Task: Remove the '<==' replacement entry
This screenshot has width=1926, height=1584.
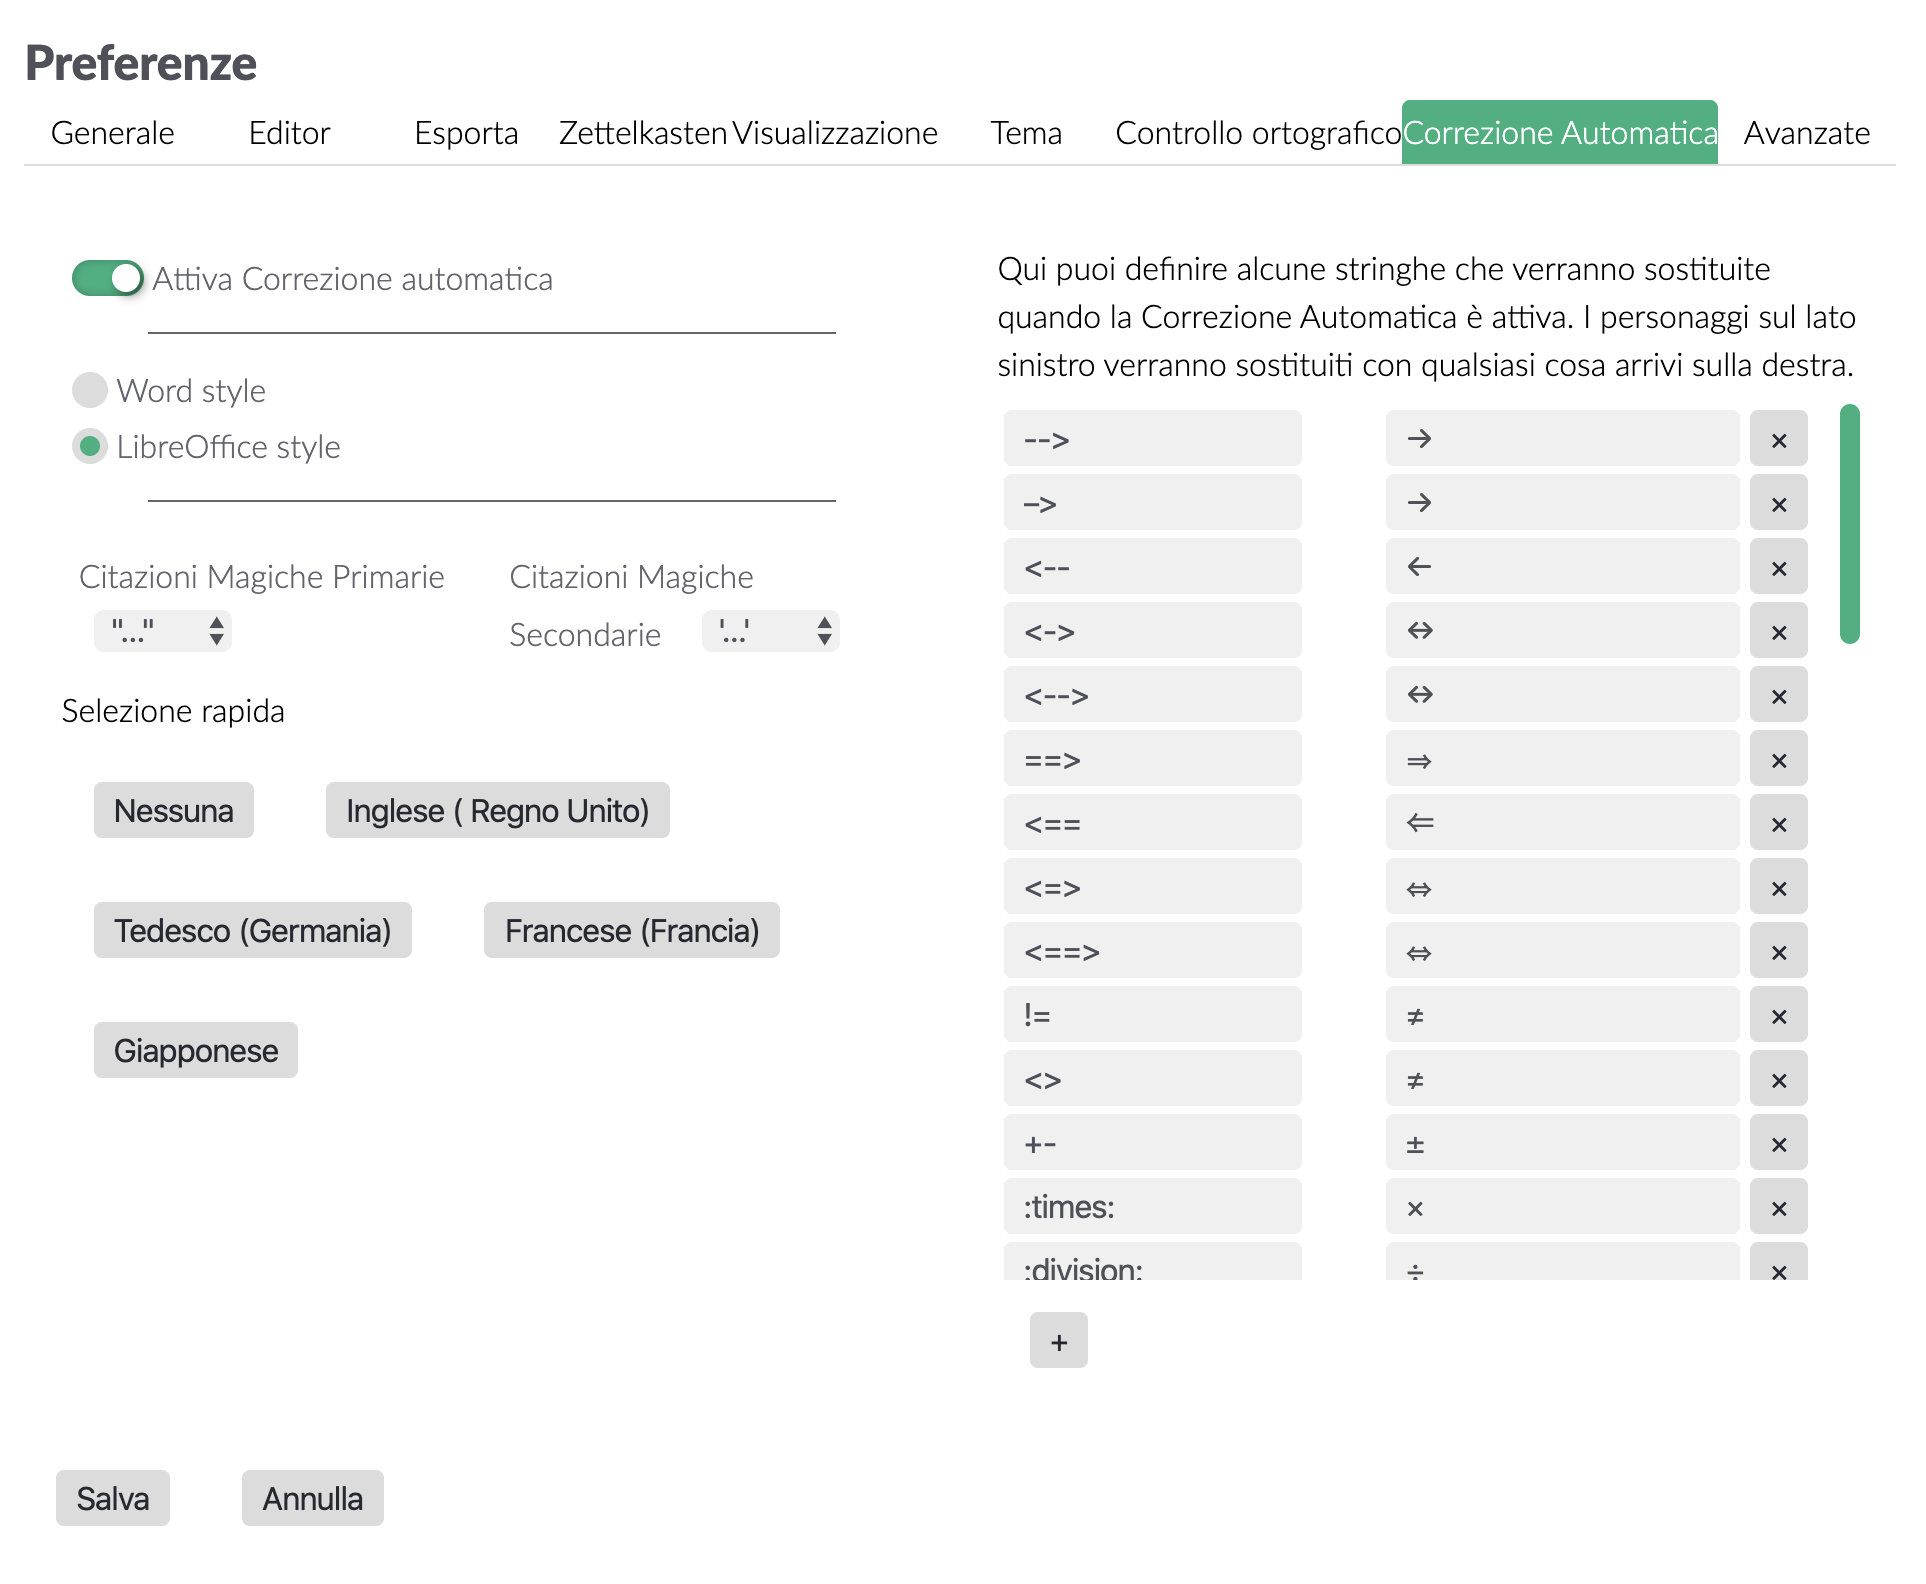Action: 1778,823
